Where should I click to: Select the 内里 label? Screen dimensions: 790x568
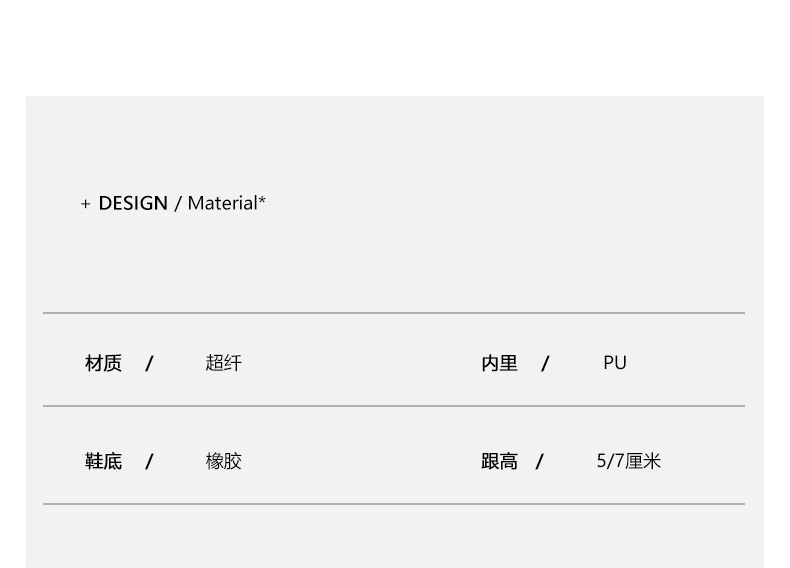pyautogui.click(x=499, y=363)
